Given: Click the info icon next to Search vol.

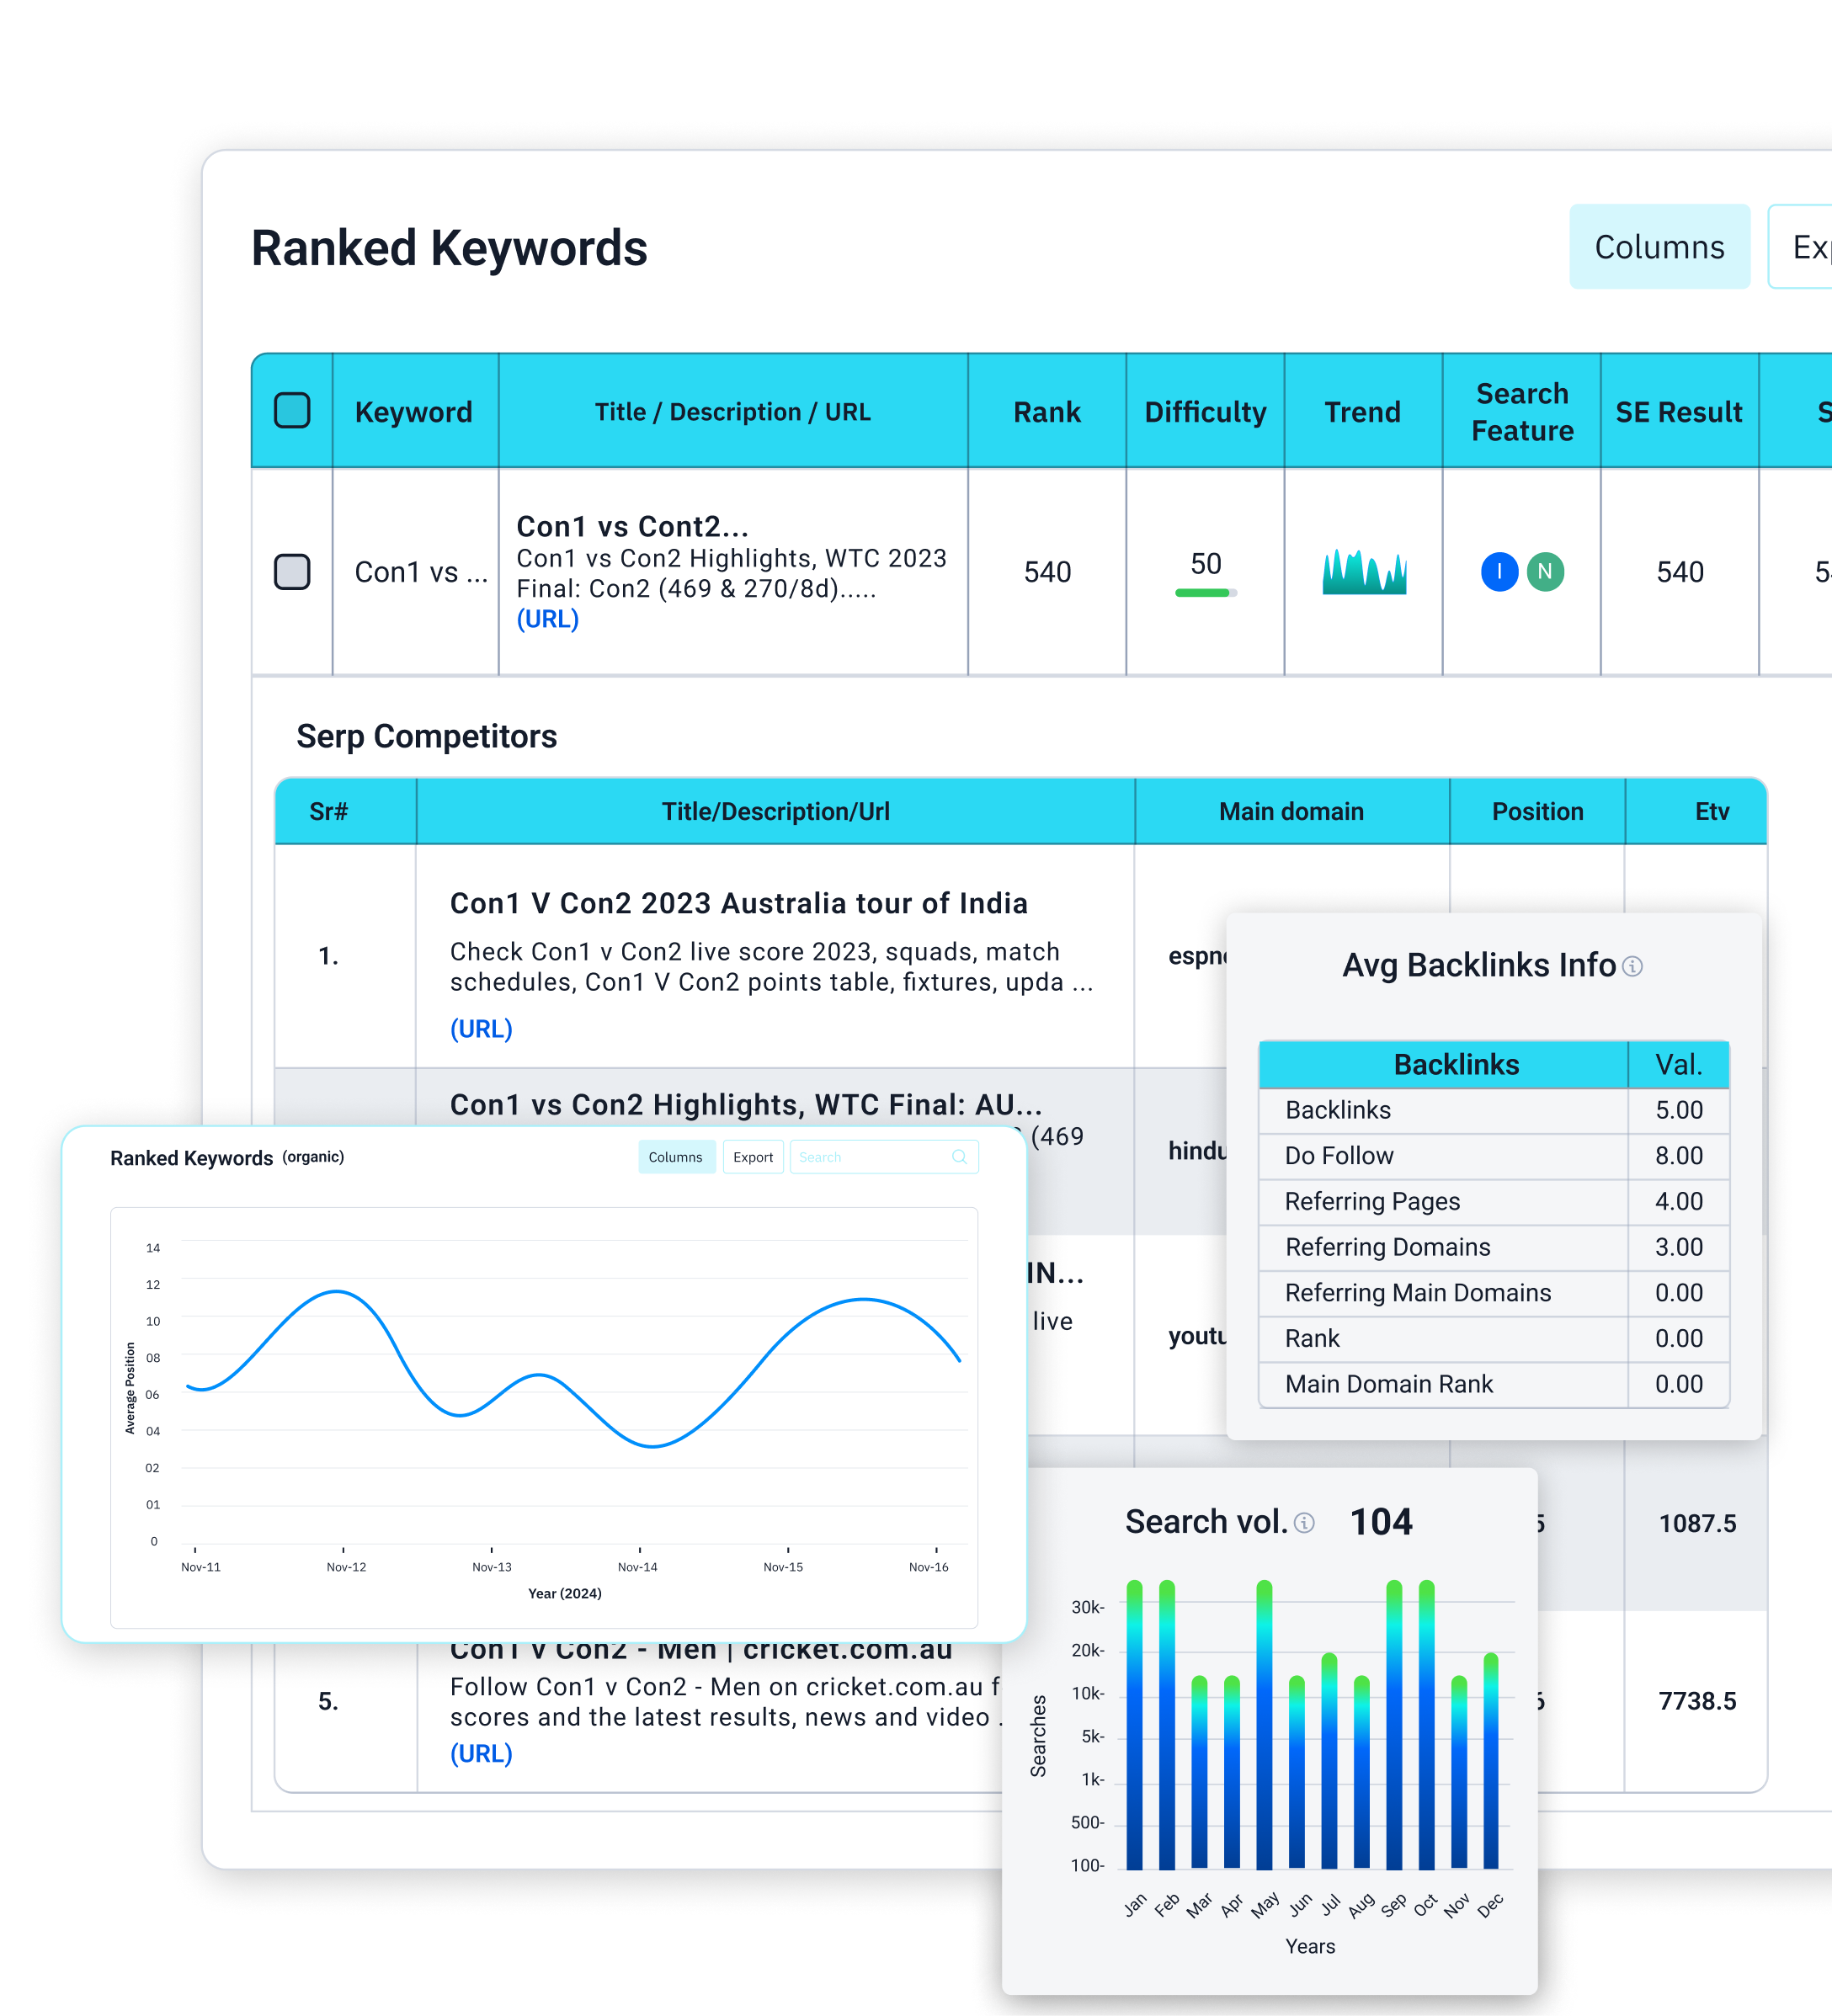Looking at the screenshot, I should (x=1304, y=1523).
